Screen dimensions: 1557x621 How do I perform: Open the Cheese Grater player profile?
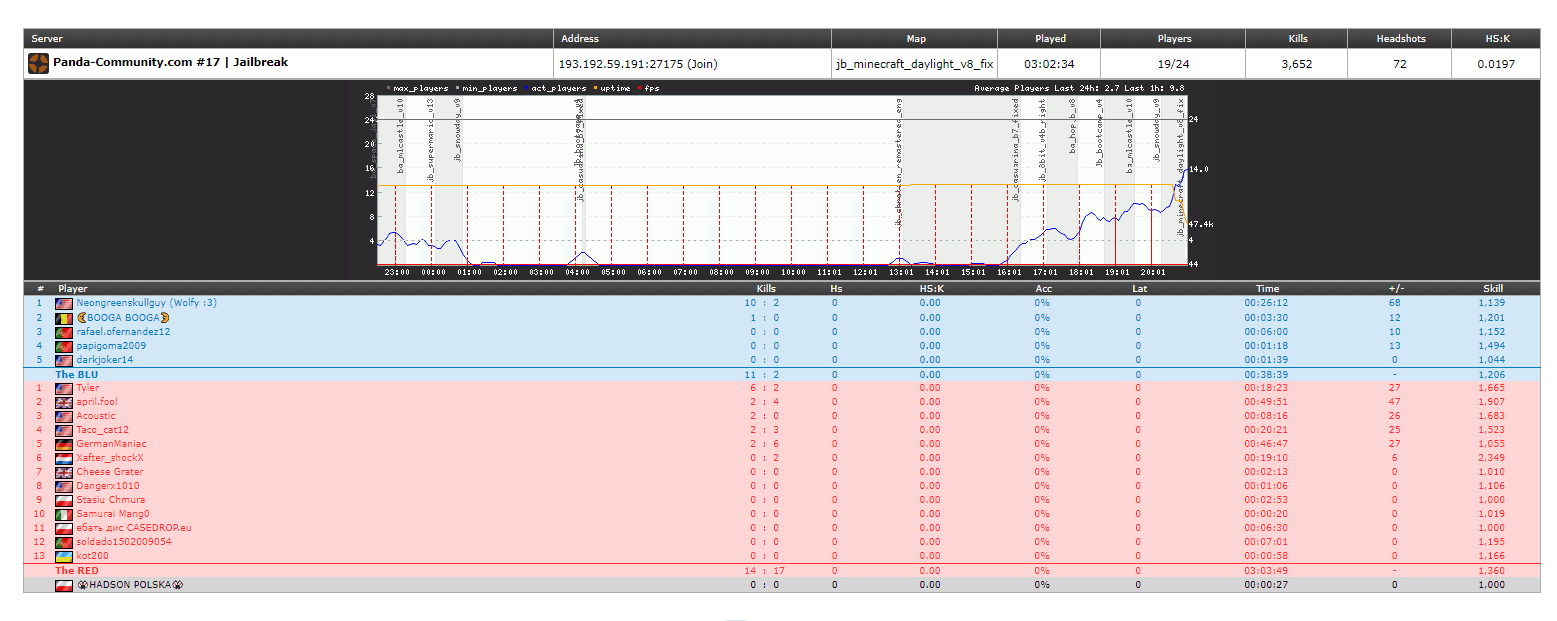[110, 472]
